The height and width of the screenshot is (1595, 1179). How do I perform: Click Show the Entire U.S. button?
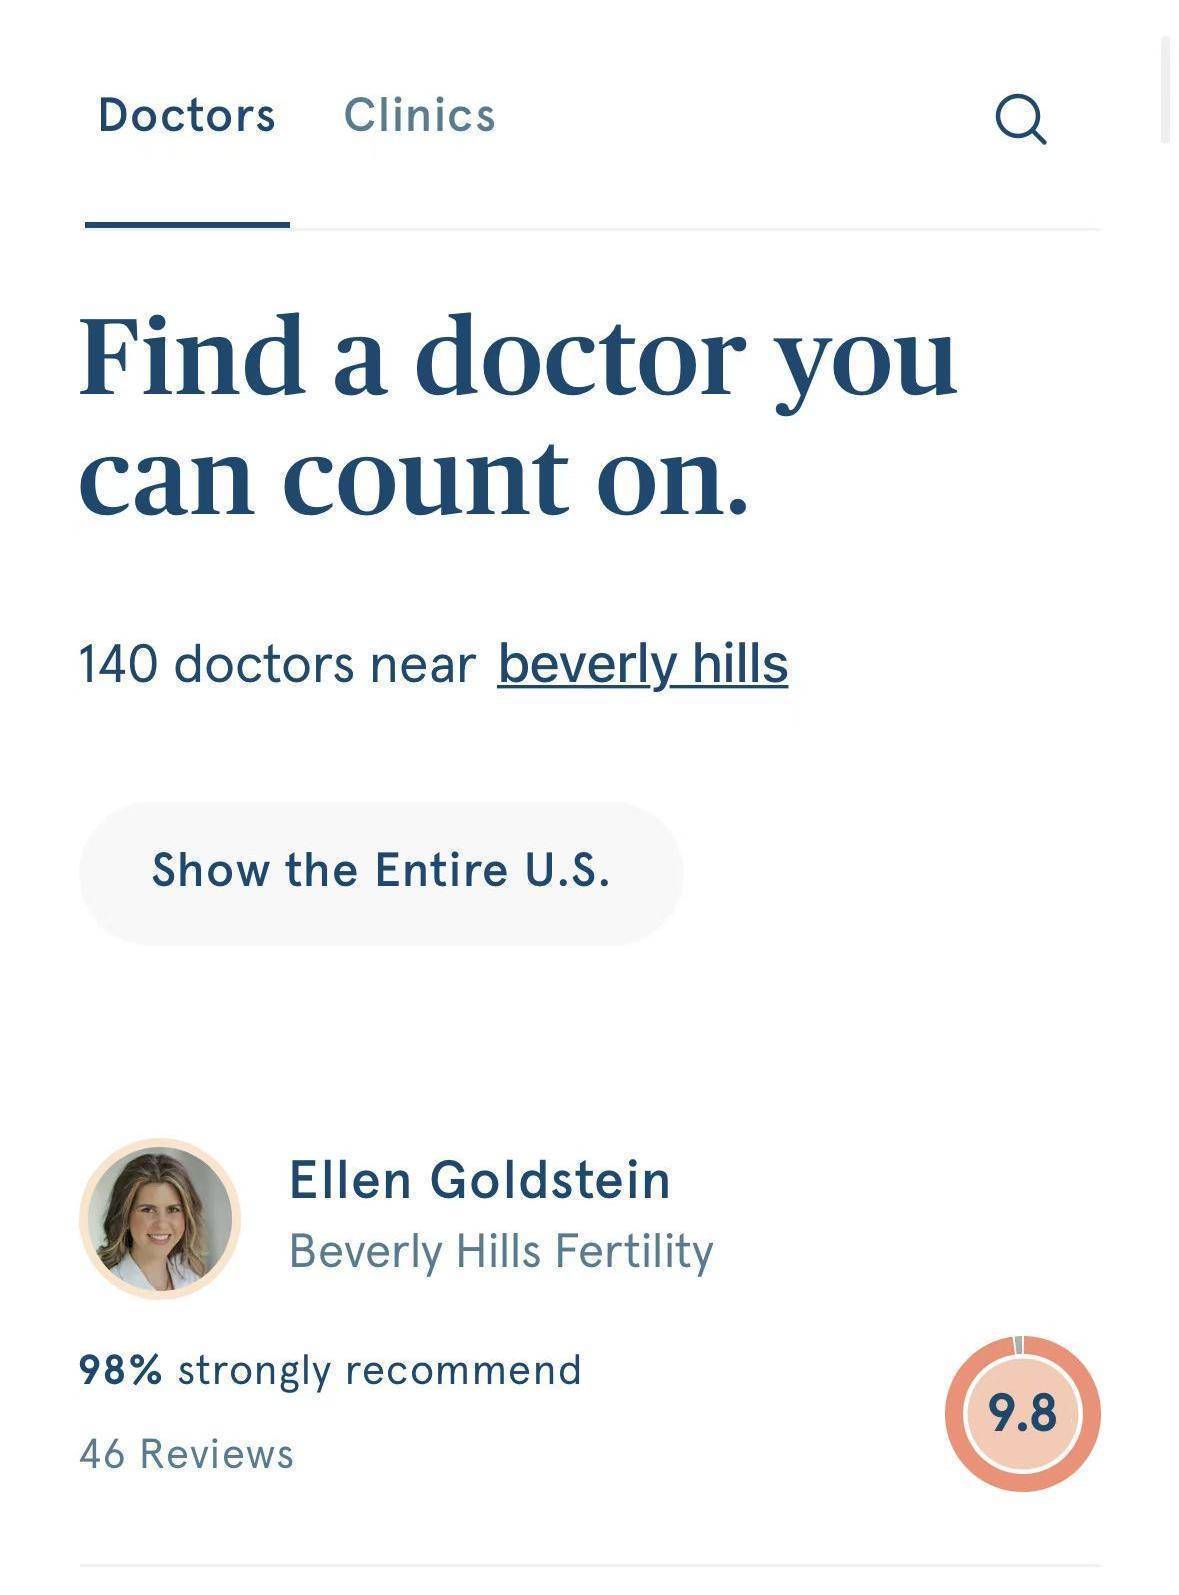tap(381, 870)
